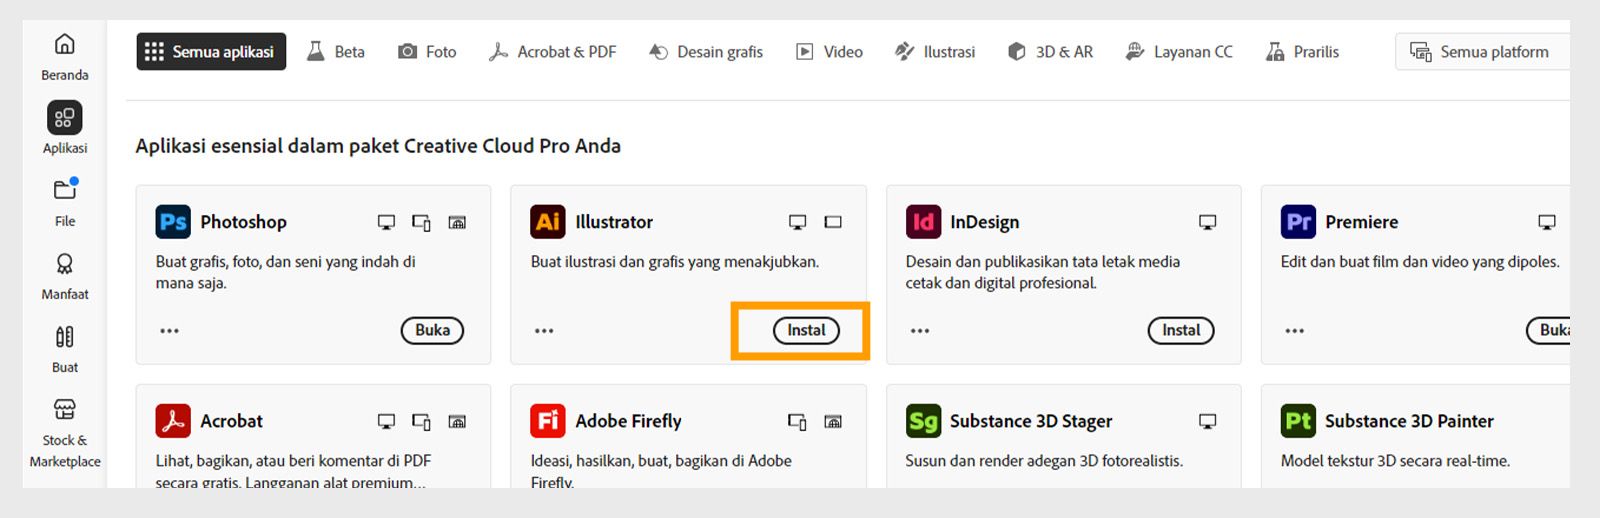
Task: Click the Photoshop app title
Action: coord(243,222)
